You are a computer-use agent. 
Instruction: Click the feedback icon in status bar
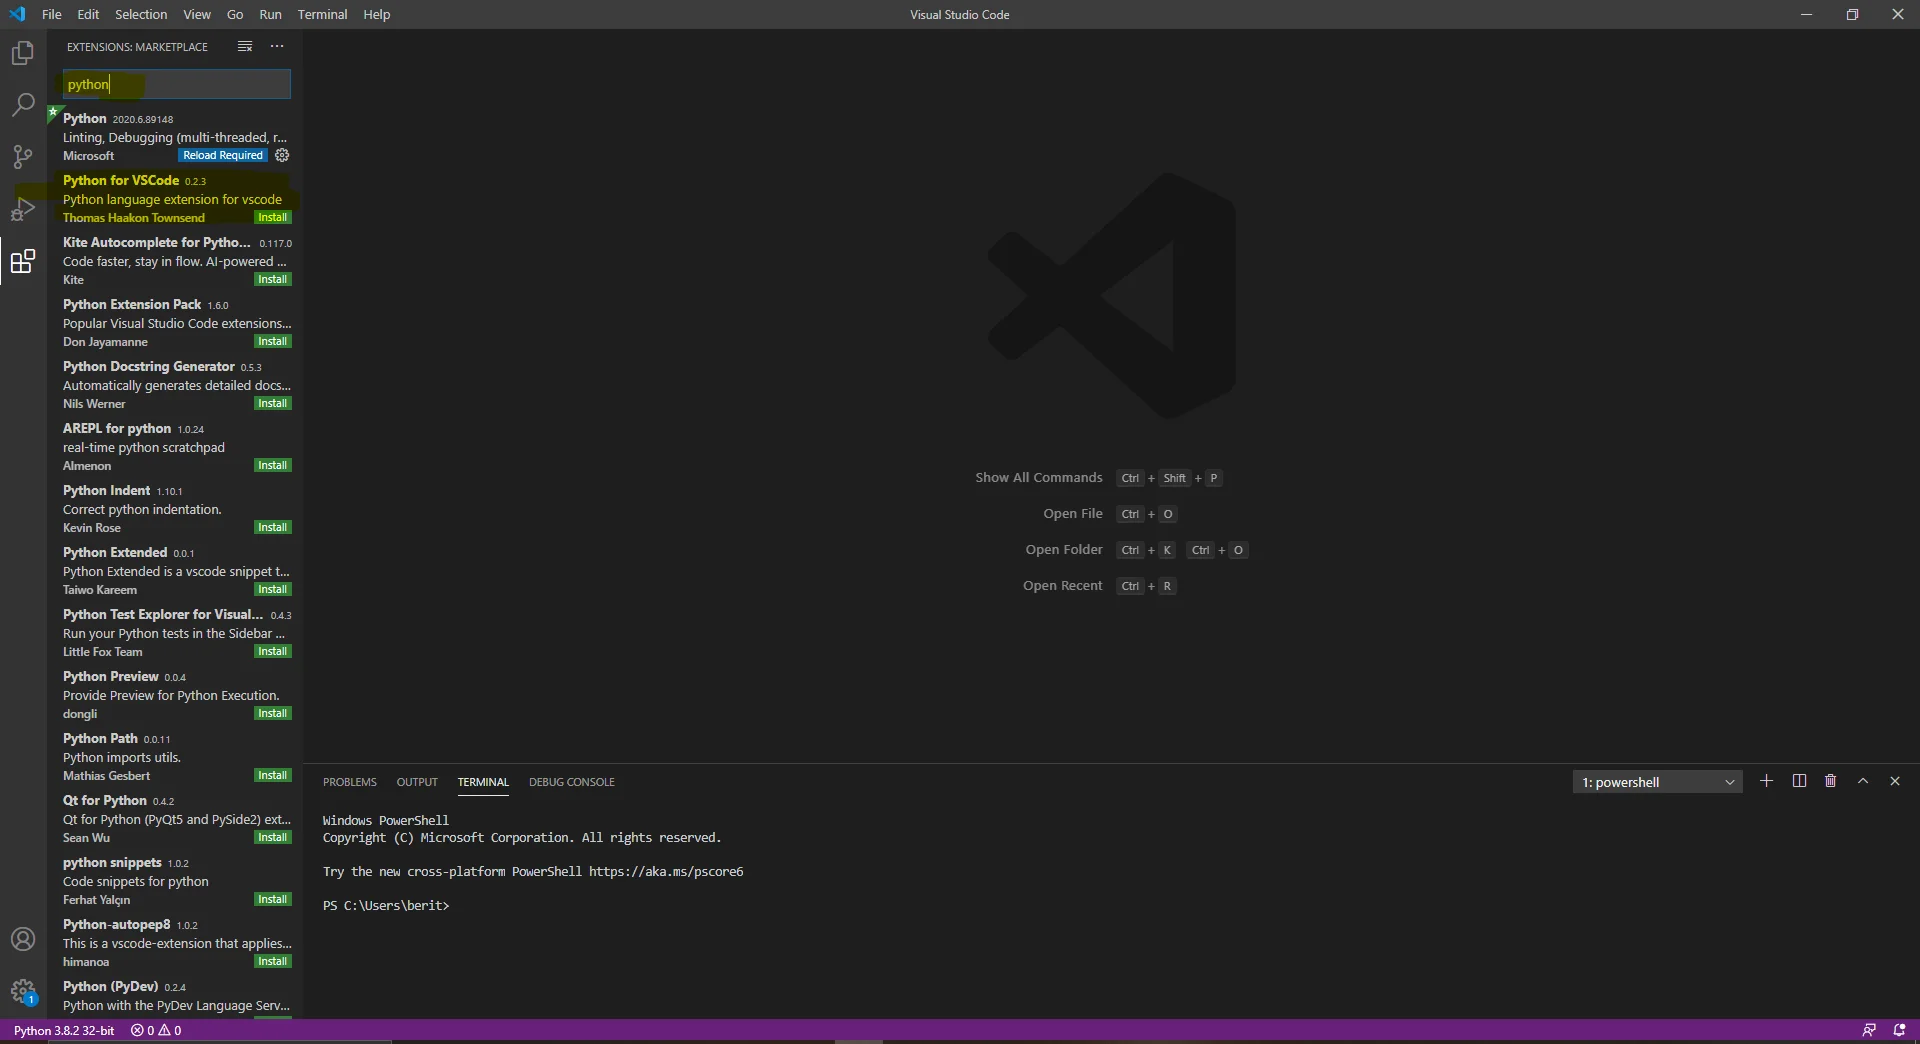coord(1868,1030)
